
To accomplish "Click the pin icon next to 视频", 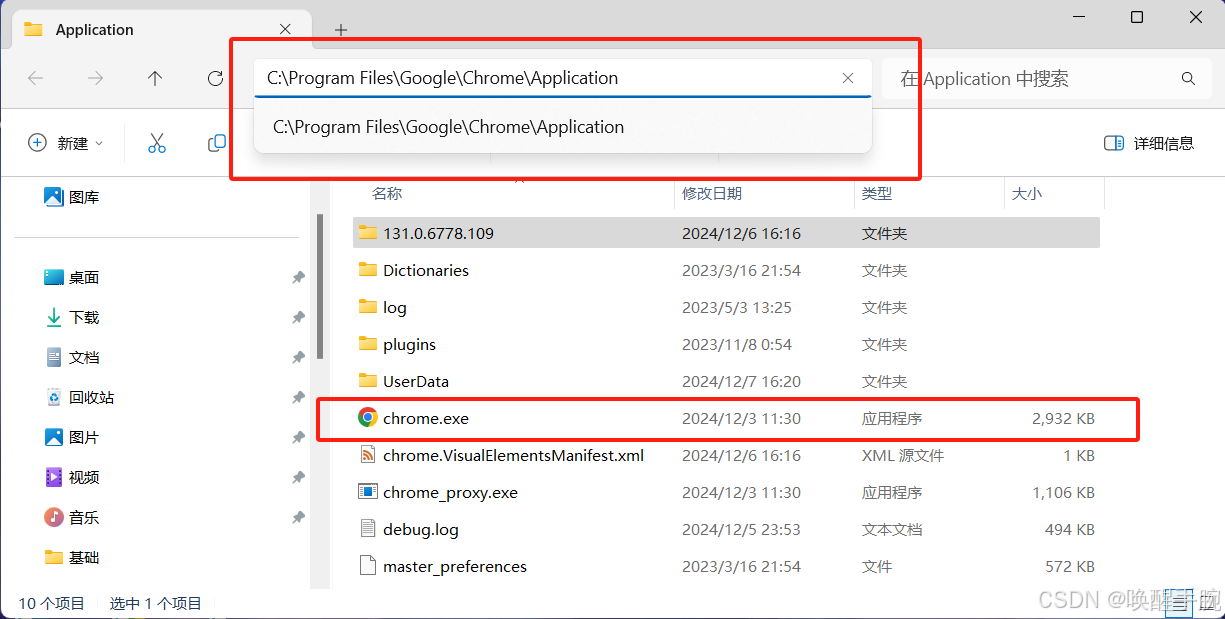I will pos(298,477).
